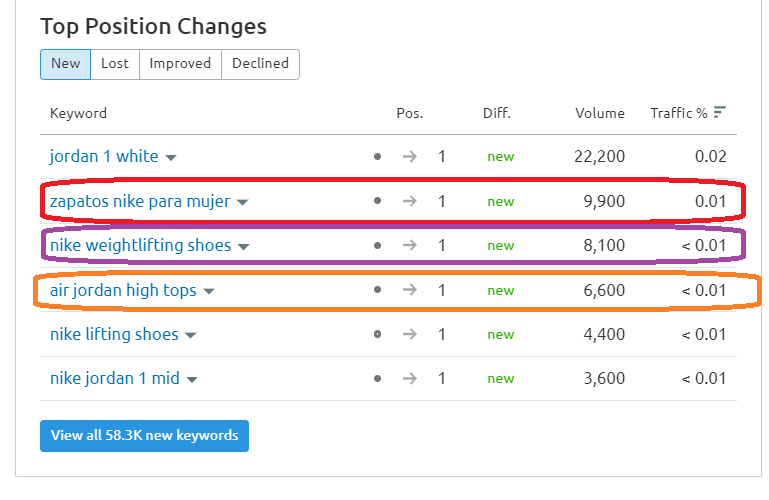769x500 pixels.
Task: Open the Improved tab
Action: tap(180, 64)
